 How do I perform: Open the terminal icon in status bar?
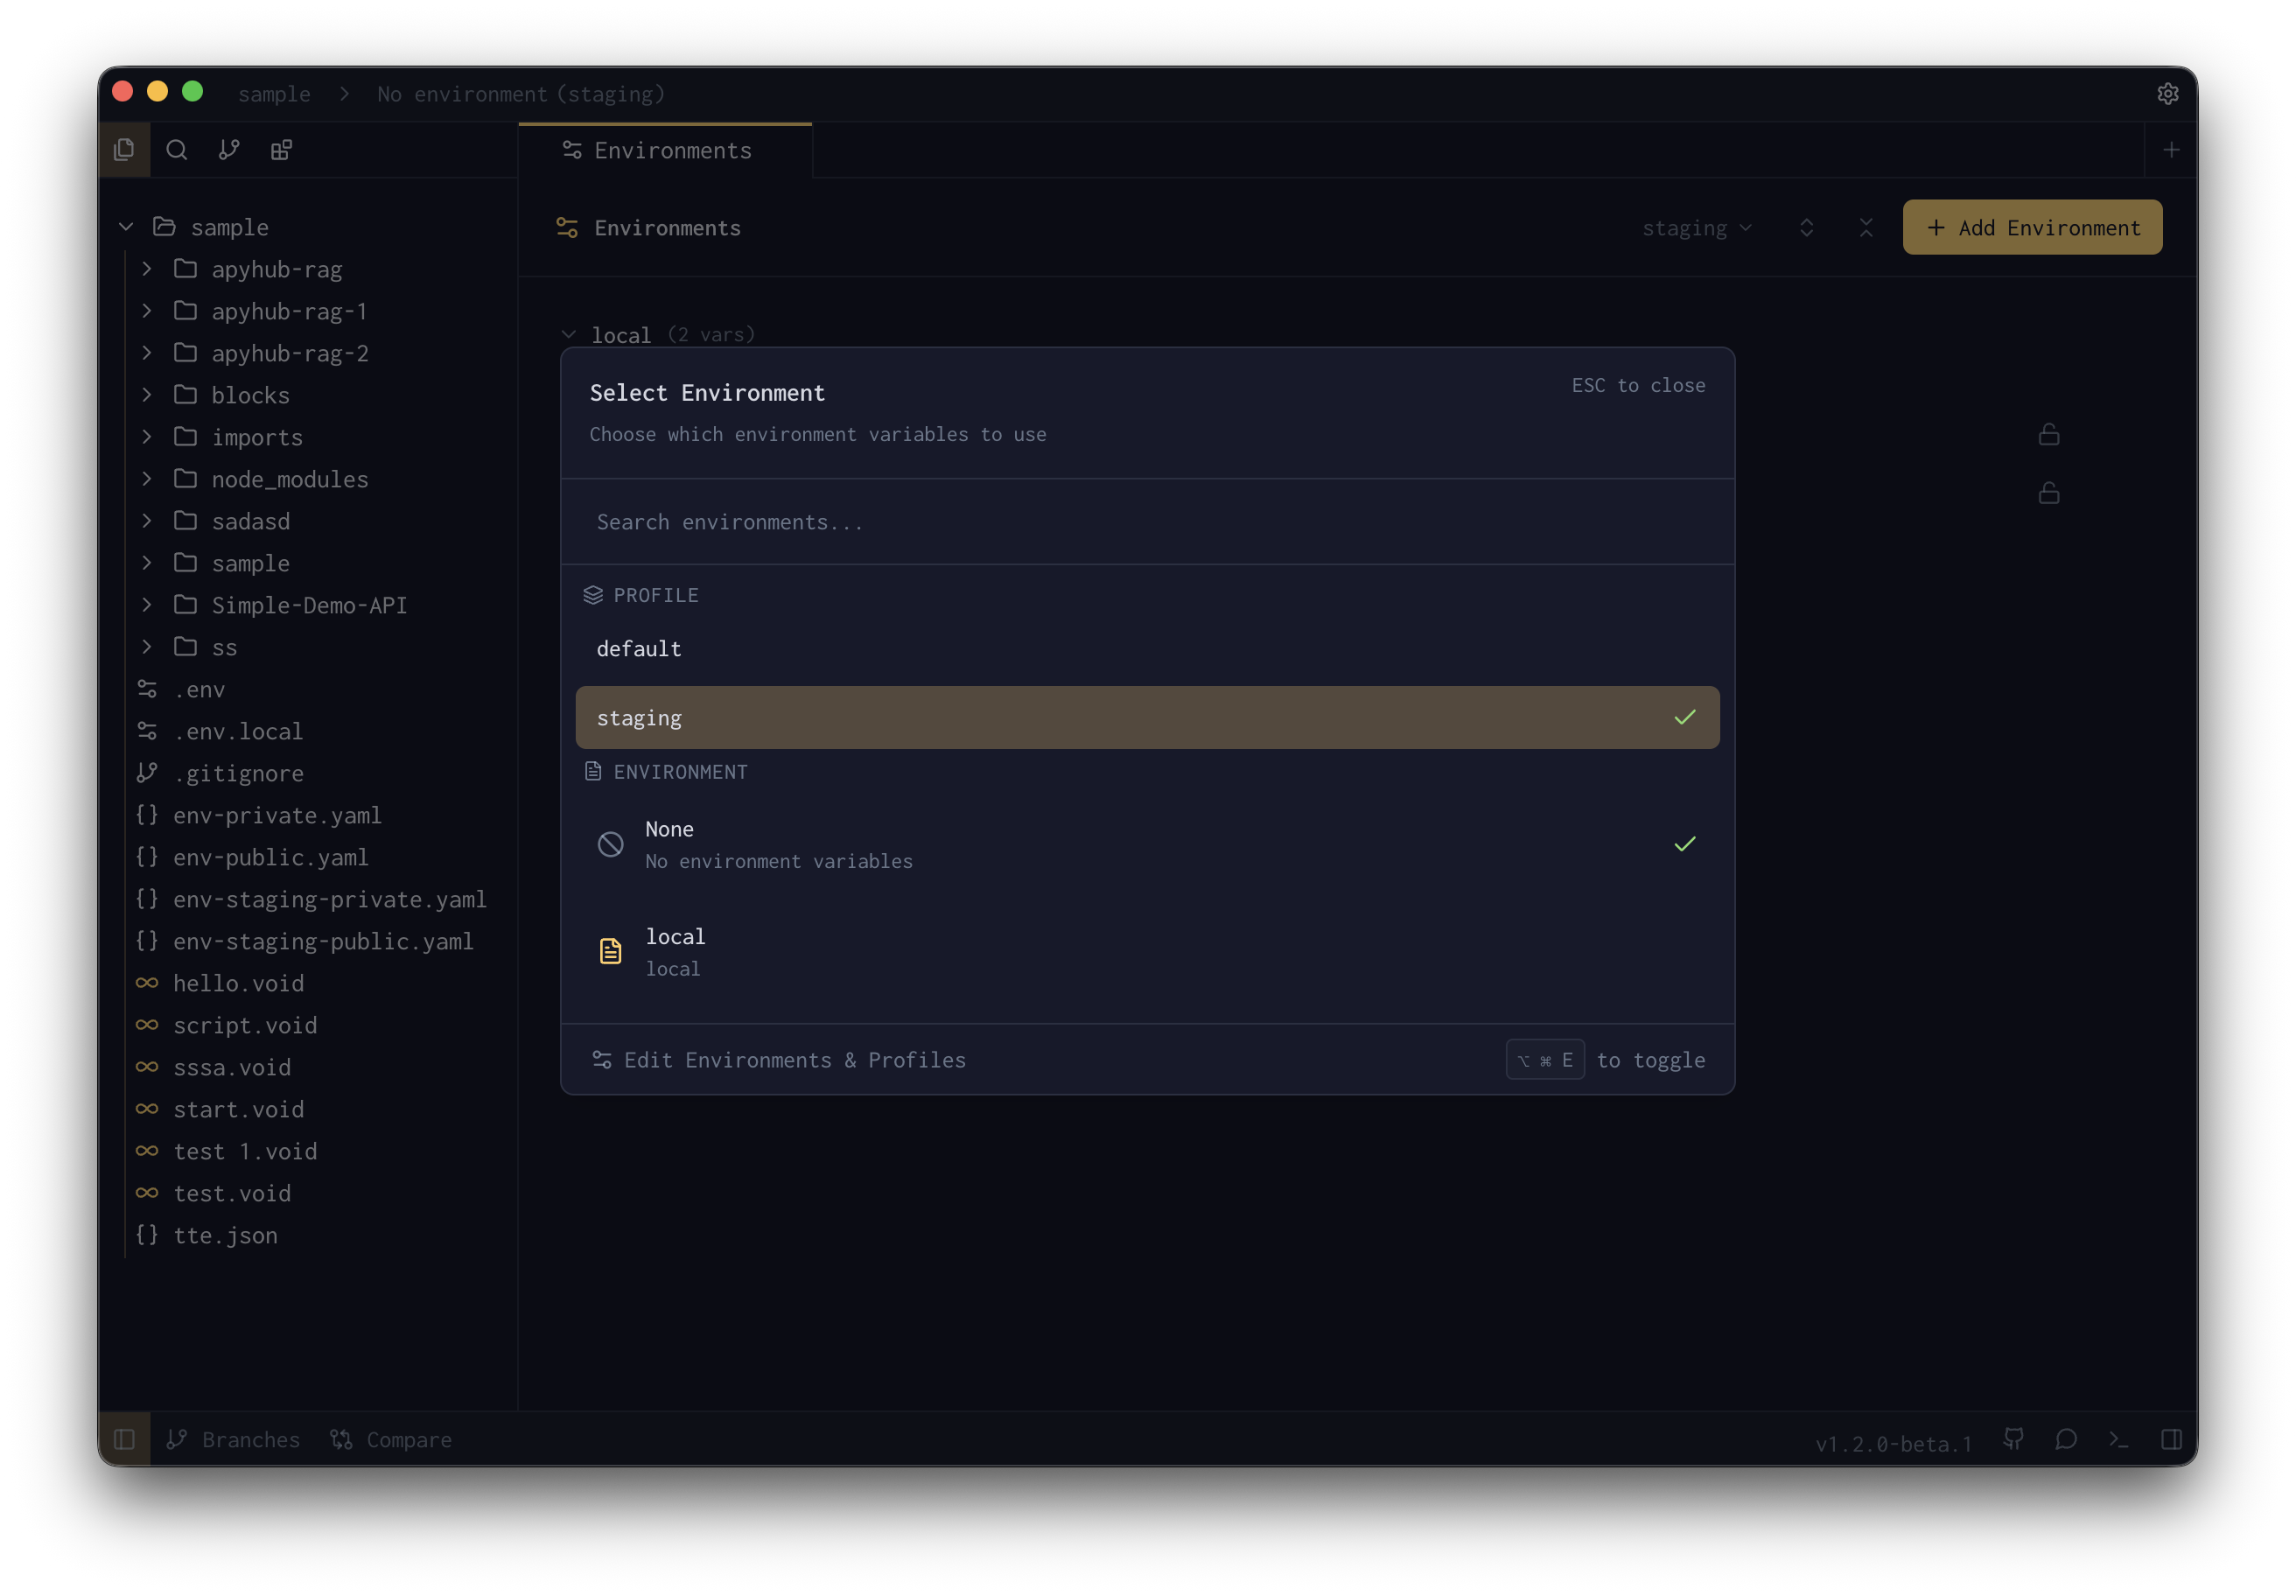[x=2118, y=1440]
